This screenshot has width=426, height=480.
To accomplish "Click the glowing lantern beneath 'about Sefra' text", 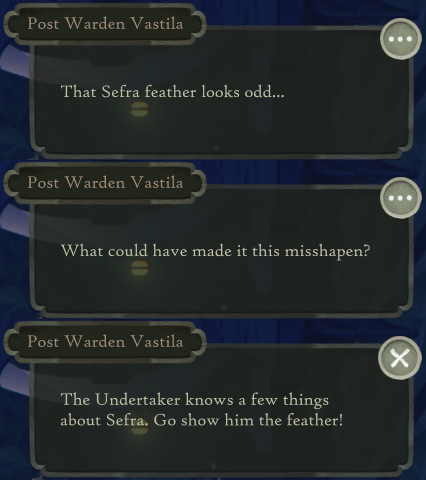I will [140, 430].
